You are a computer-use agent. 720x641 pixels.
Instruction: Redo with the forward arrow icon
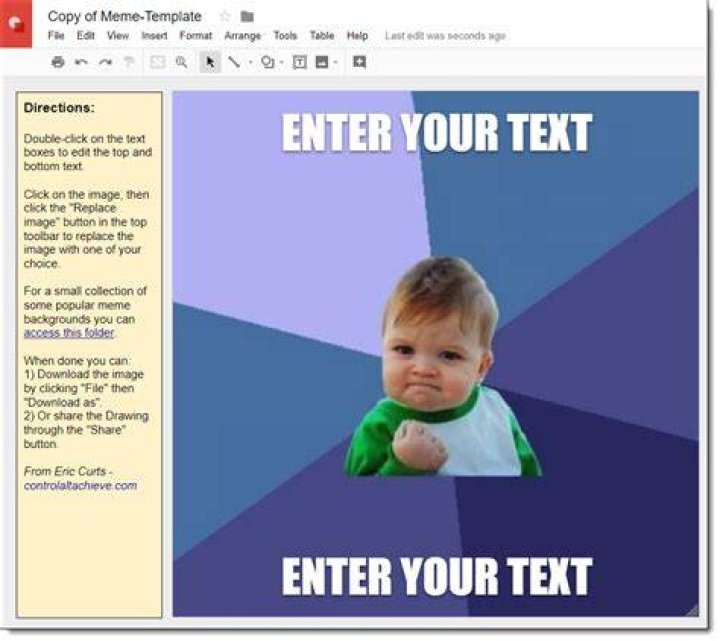106,62
